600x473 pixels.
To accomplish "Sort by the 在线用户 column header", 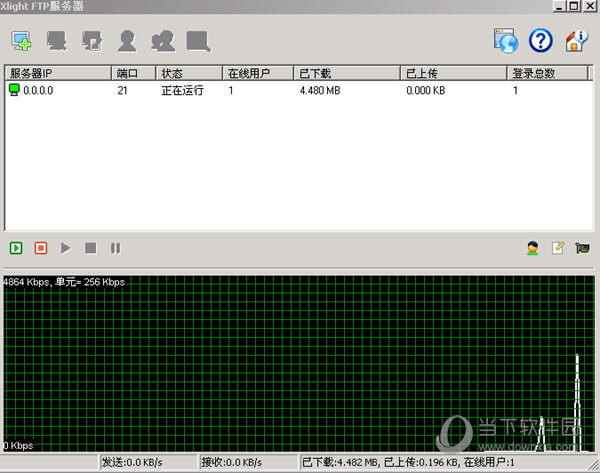I will click(x=258, y=73).
